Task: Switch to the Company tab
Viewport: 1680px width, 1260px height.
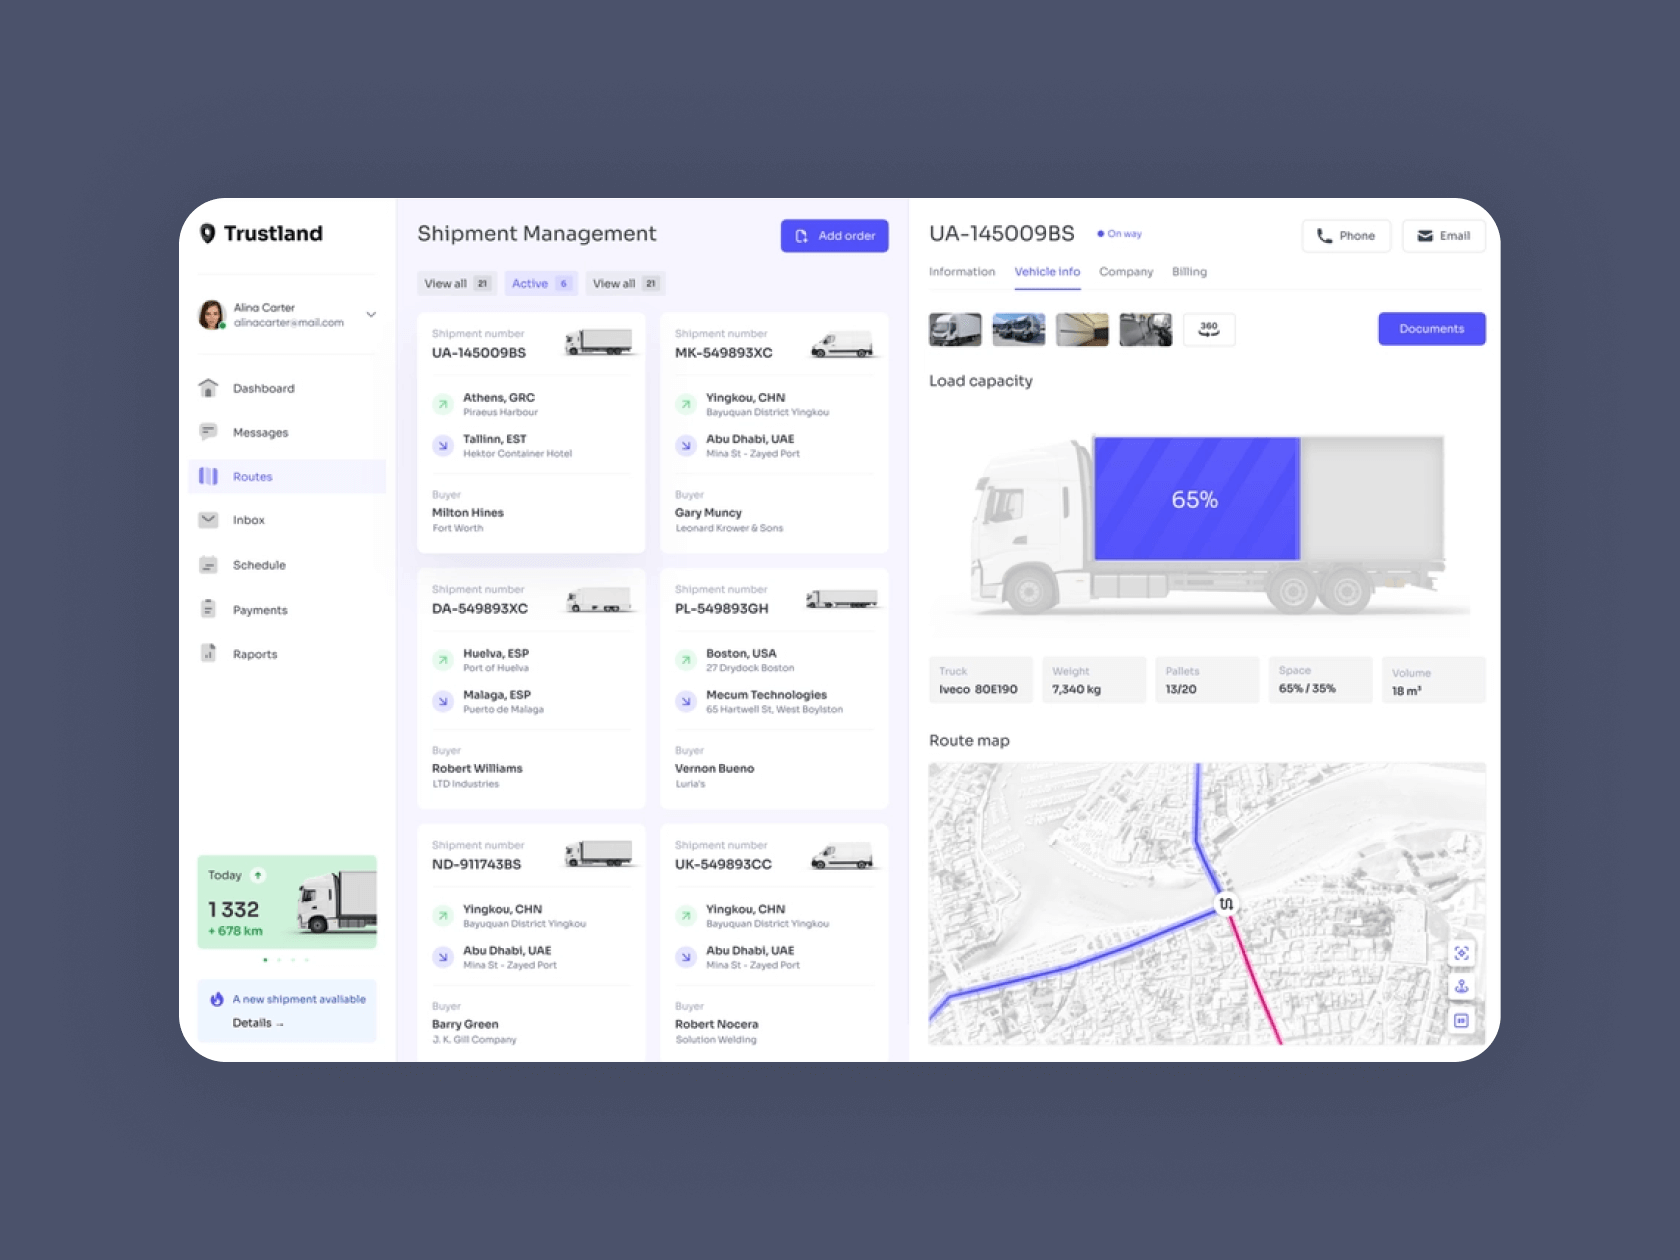Action: [1126, 272]
